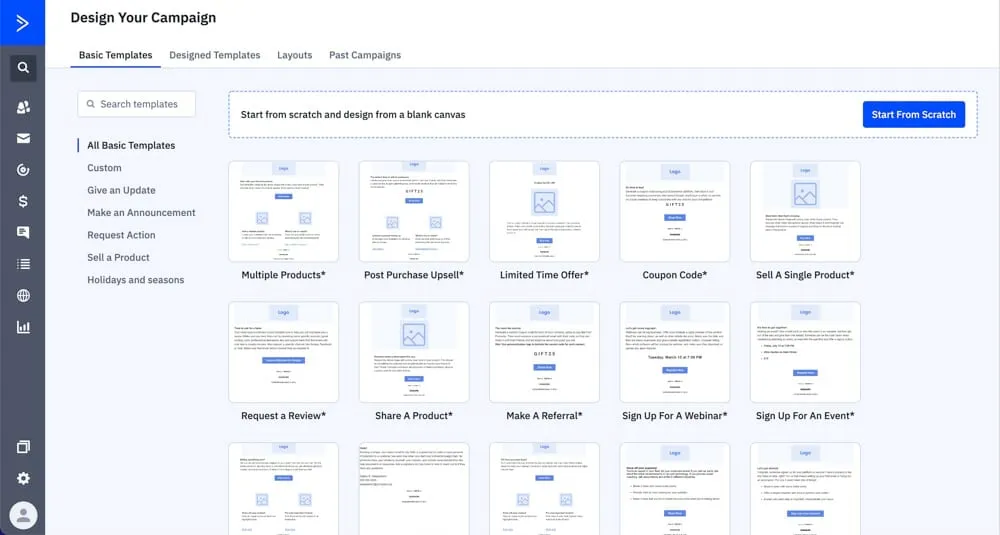
Task: Click the Search templates input field
Action: coord(137,104)
